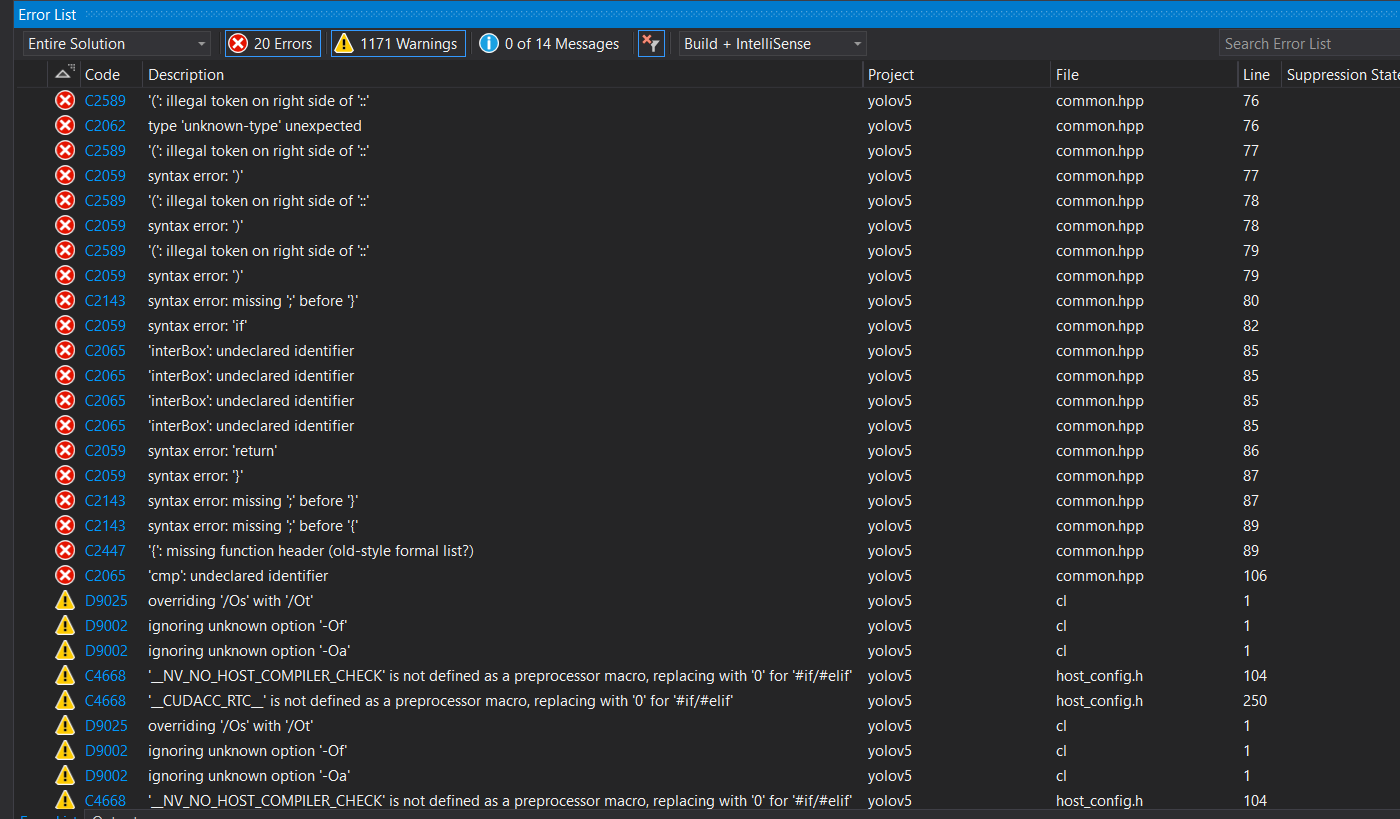
Task: Toggle the 0 of 14 Messages filter
Action: (549, 44)
